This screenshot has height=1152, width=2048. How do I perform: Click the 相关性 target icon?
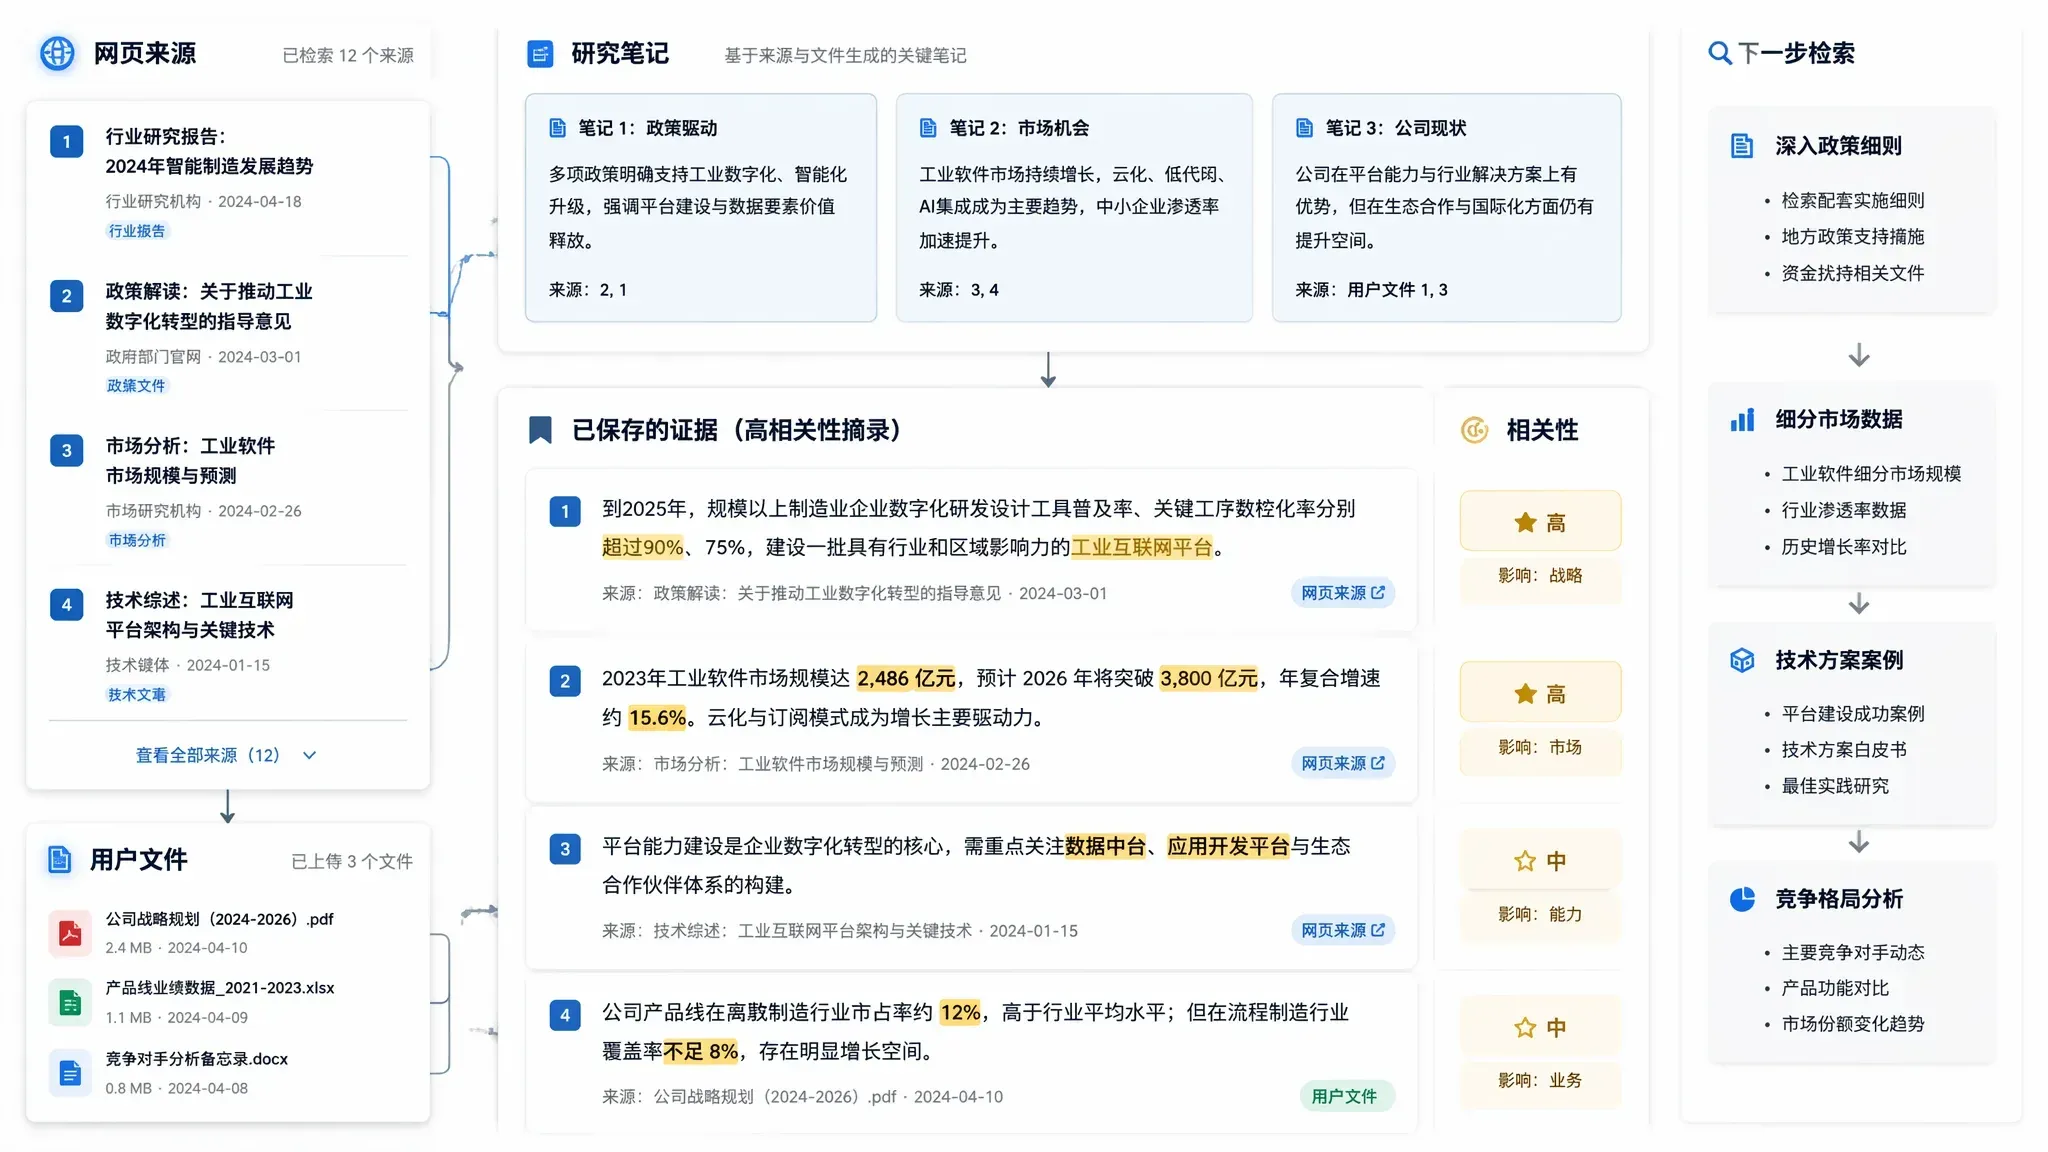1475,430
